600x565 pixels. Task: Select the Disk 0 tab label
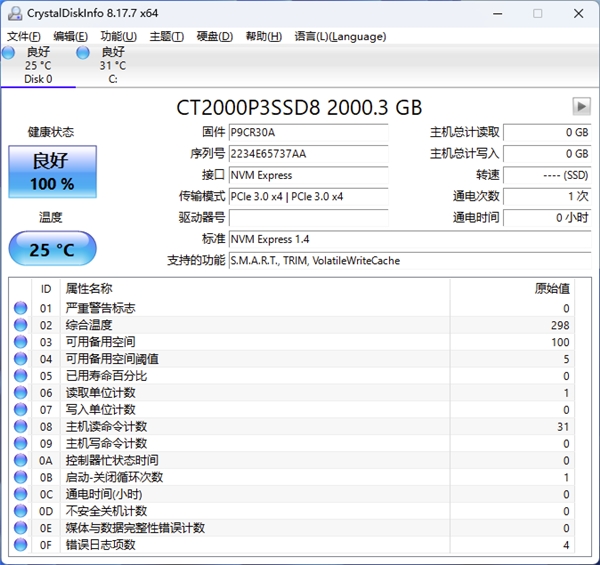[x=38, y=79]
